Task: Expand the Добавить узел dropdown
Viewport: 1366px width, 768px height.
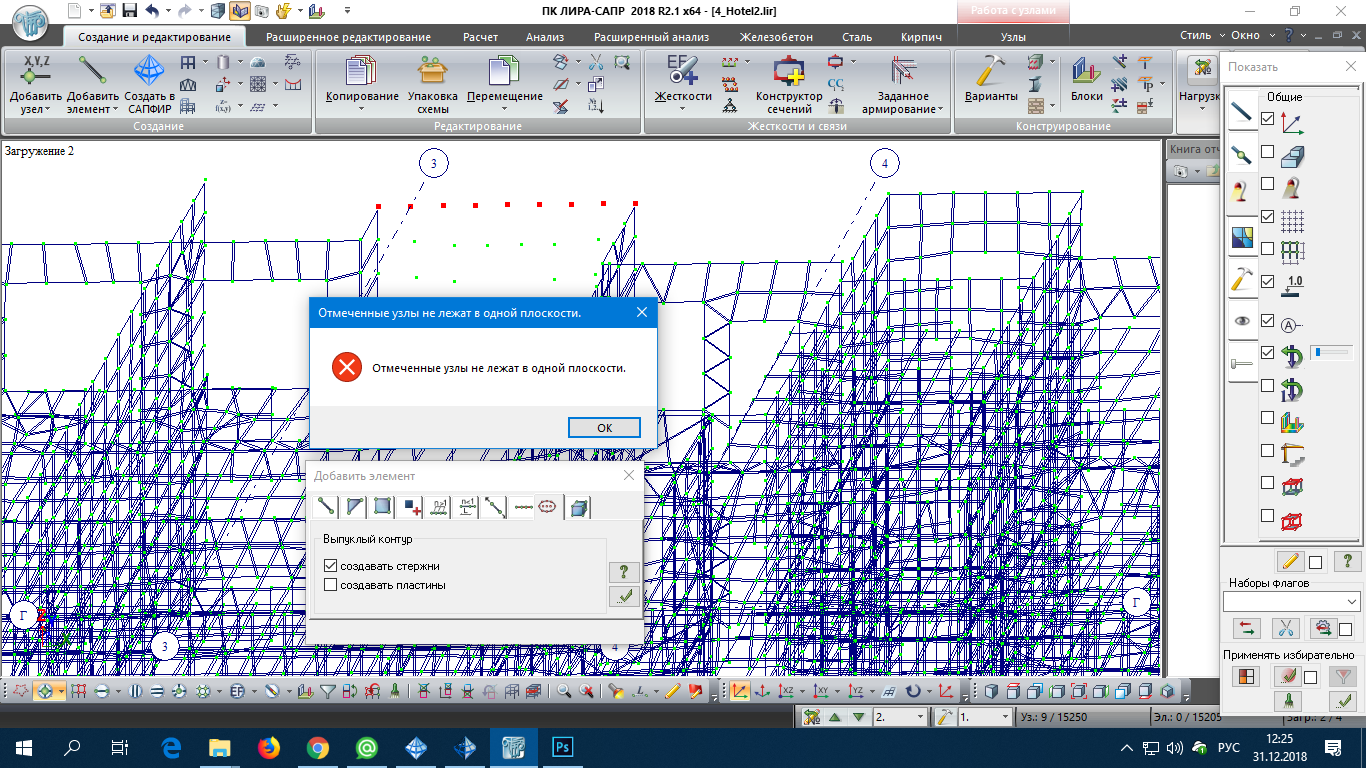Action: click(35, 109)
